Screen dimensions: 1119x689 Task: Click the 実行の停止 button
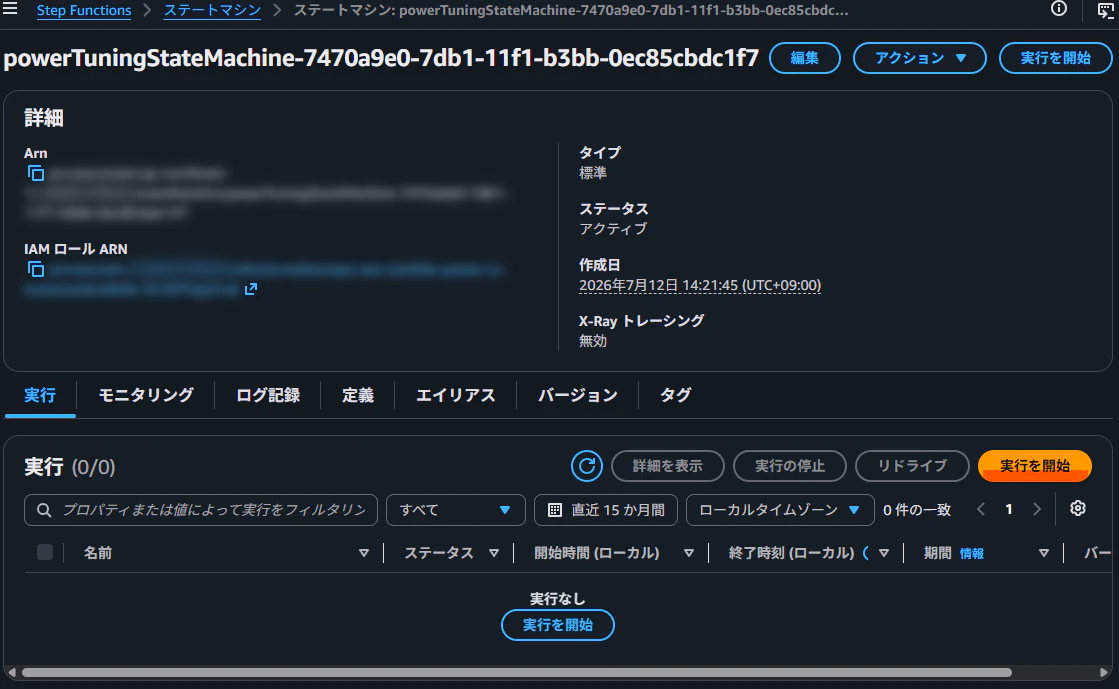point(790,466)
